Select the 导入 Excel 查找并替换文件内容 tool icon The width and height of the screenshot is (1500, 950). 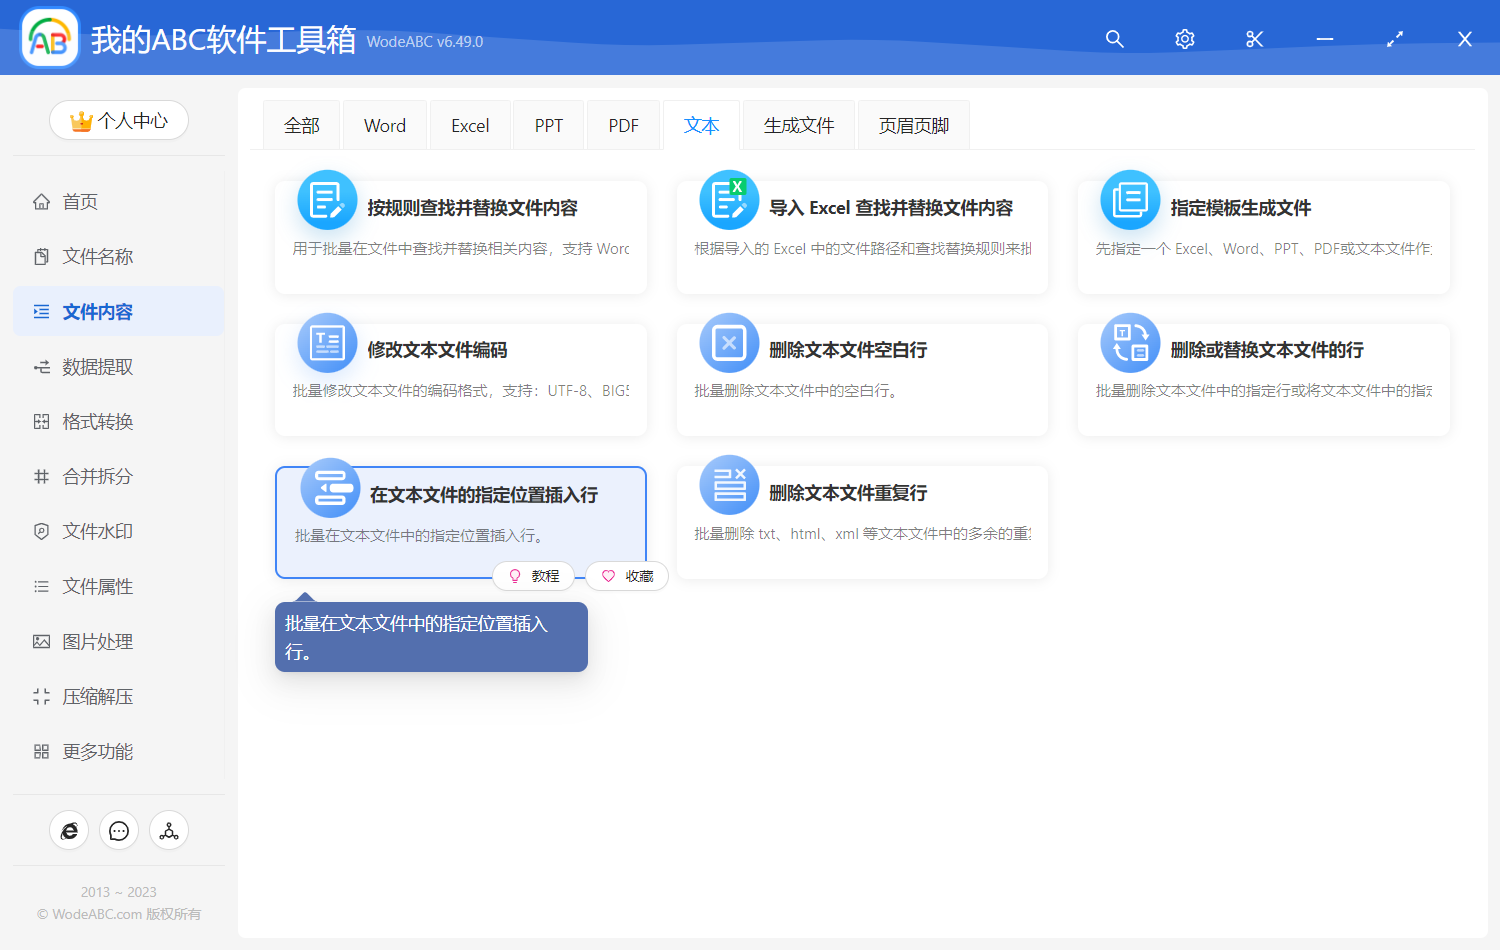click(728, 199)
